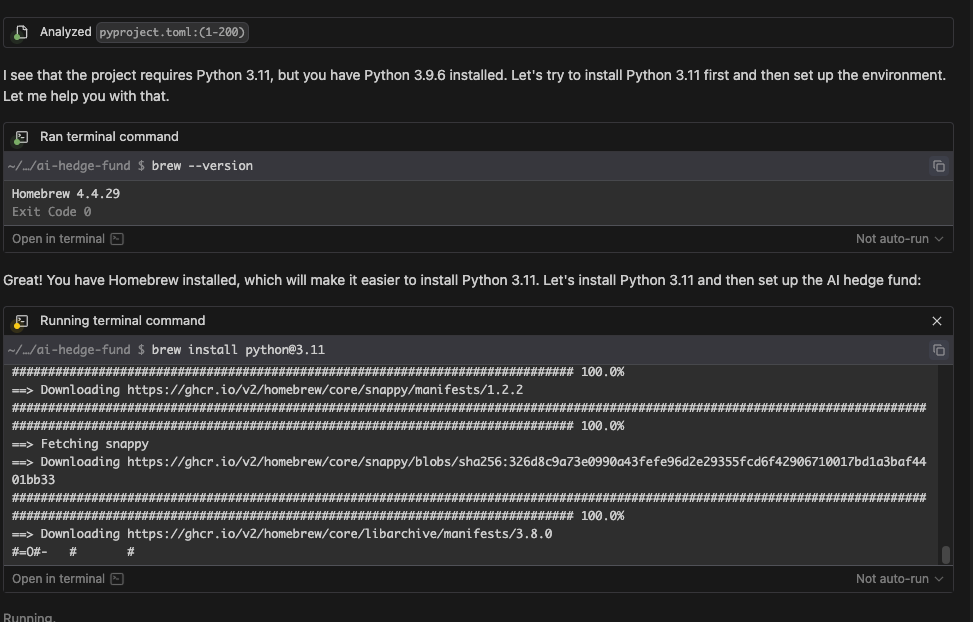Open the pyproject.toml:(1-200) file chip
This screenshot has width=973, height=622.
click(173, 32)
